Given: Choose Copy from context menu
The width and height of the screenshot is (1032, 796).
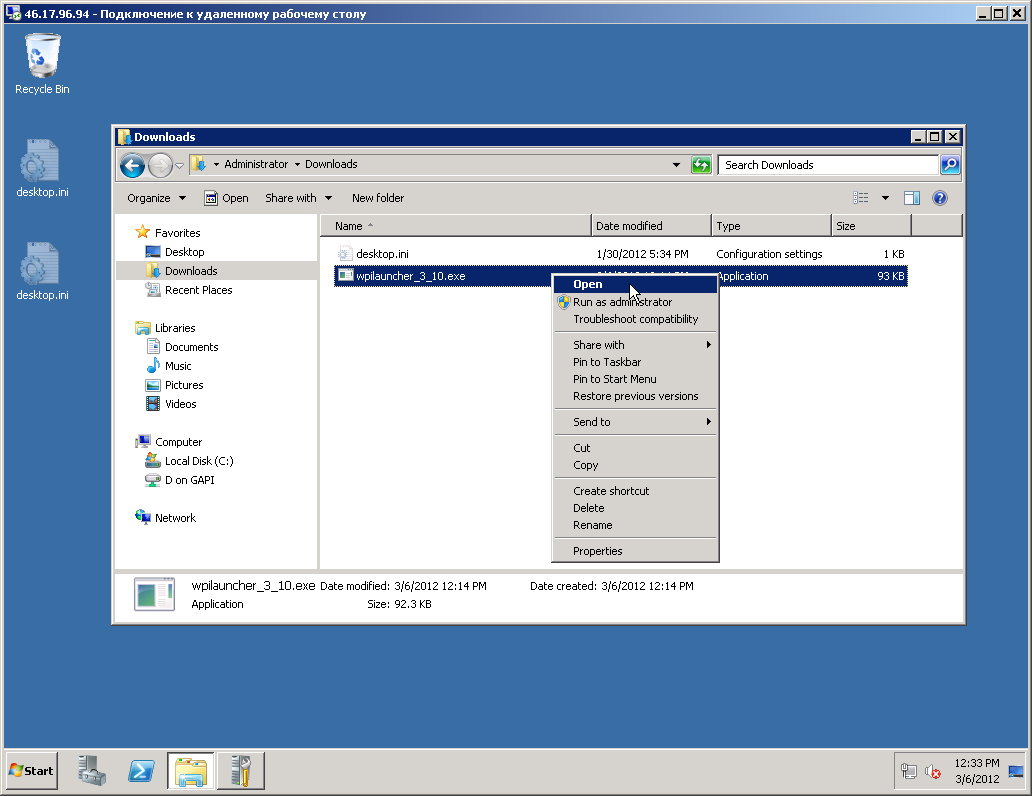Looking at the screenshot, I should tap(635, 465).
